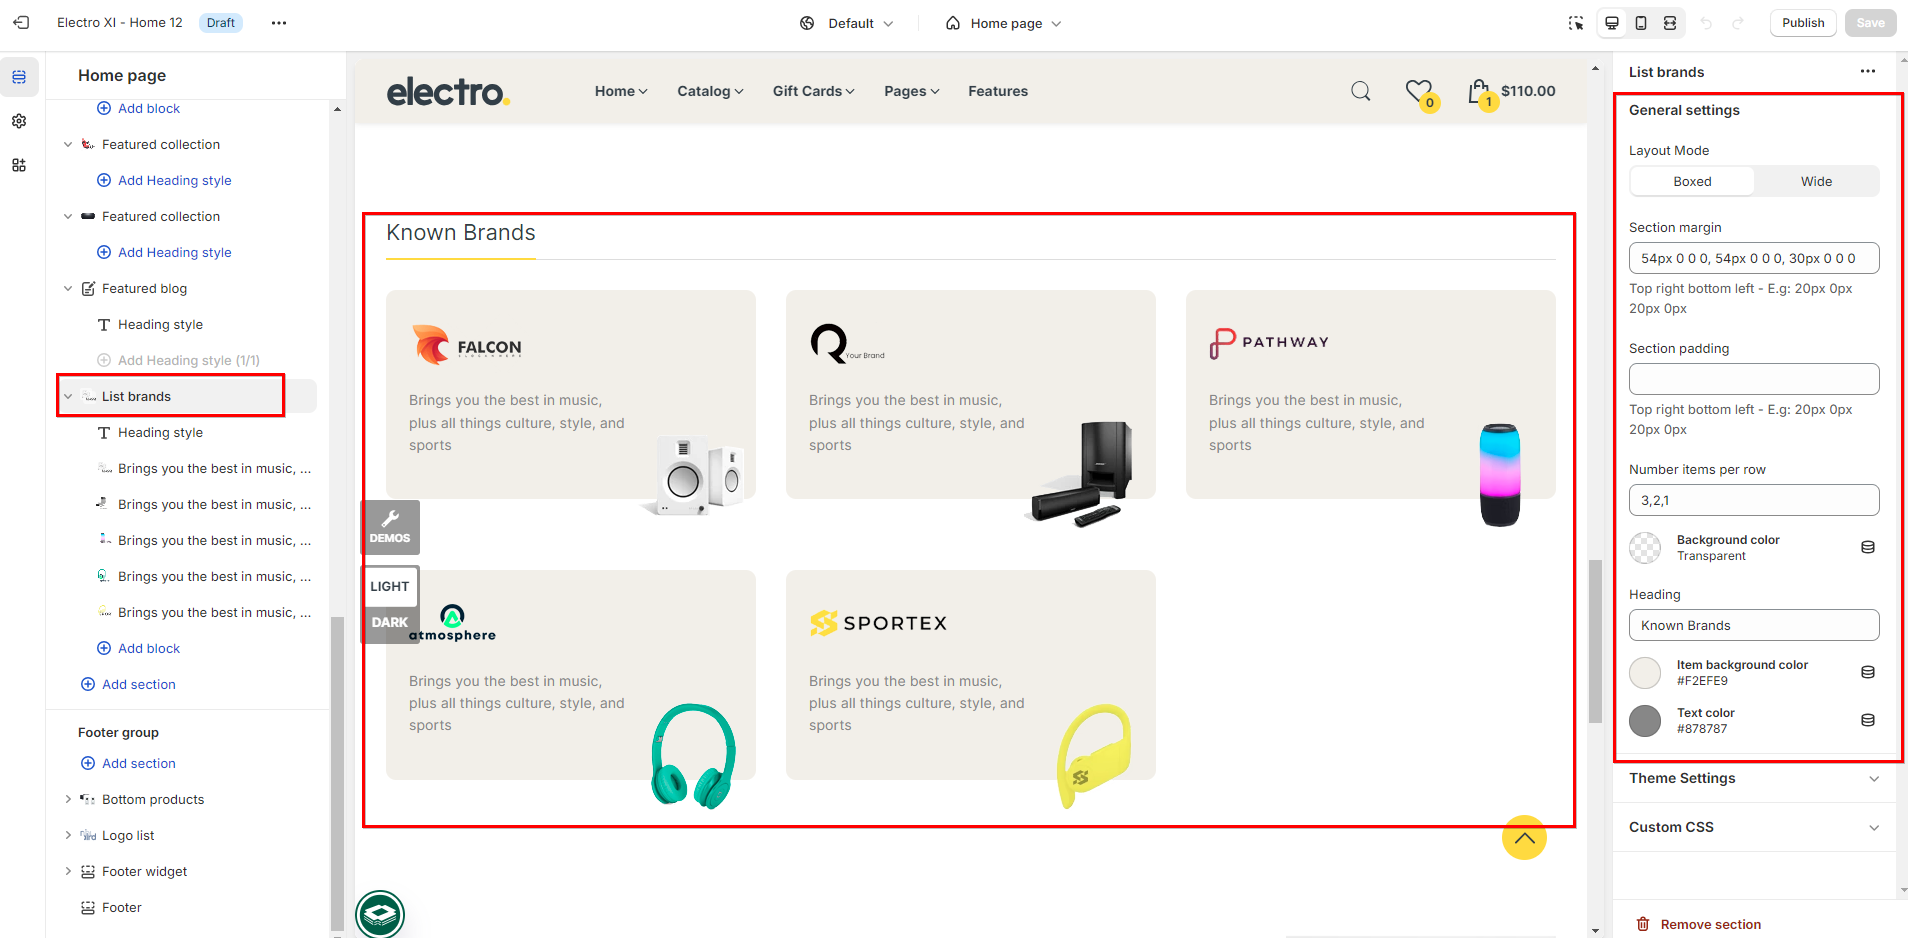Click the electro. logo

click(448, 91)
